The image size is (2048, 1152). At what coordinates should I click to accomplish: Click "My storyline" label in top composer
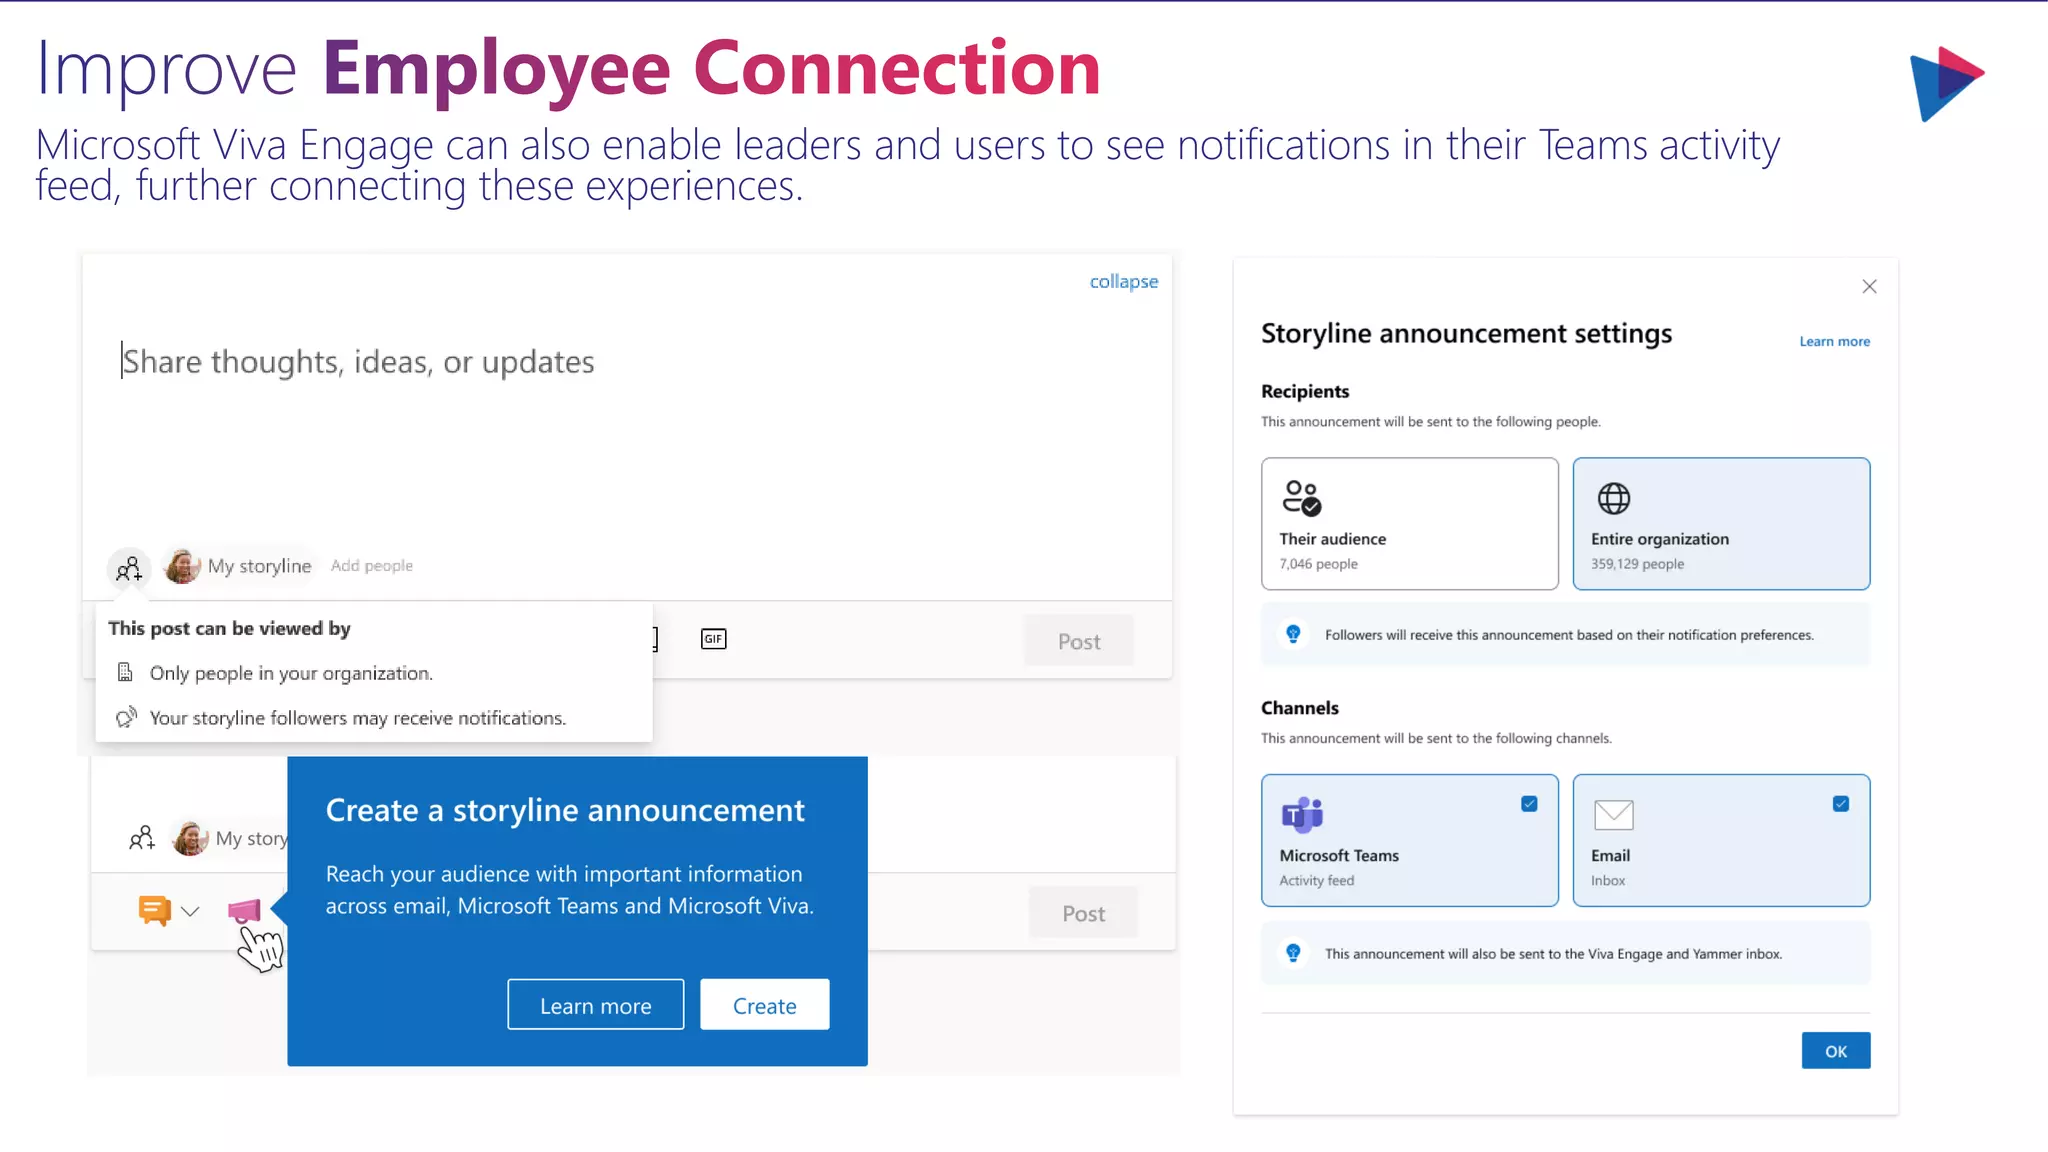(259, 566)
